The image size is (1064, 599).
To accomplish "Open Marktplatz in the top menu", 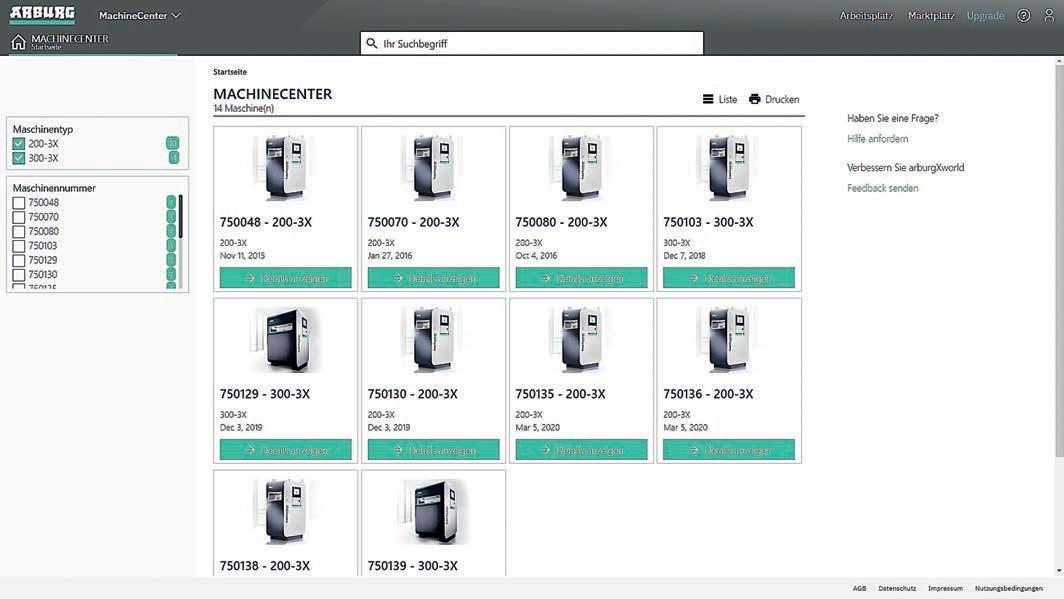I will tap(931, 16).
